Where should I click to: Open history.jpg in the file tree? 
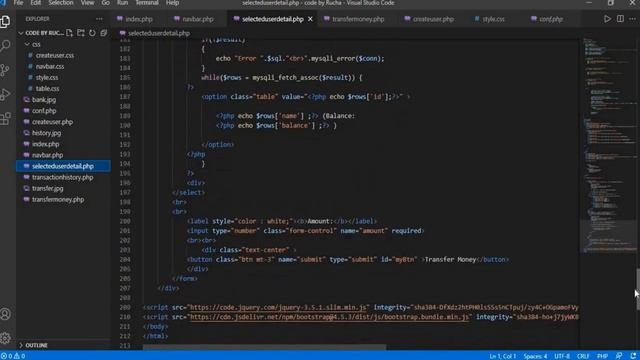tap(46, 133)
